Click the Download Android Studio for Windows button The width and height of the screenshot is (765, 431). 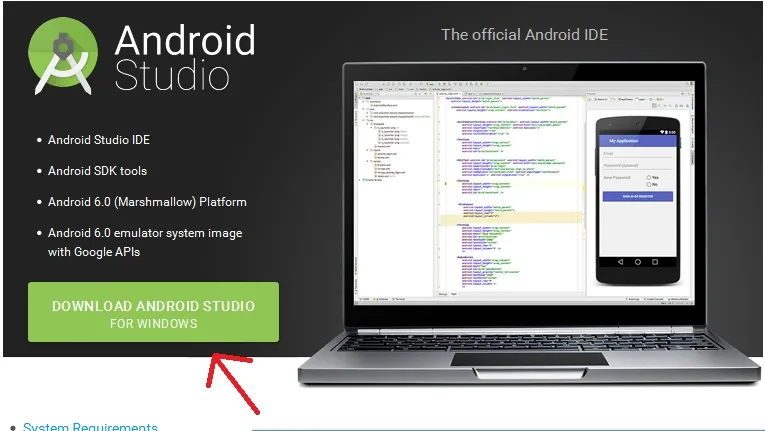(153, 312)
